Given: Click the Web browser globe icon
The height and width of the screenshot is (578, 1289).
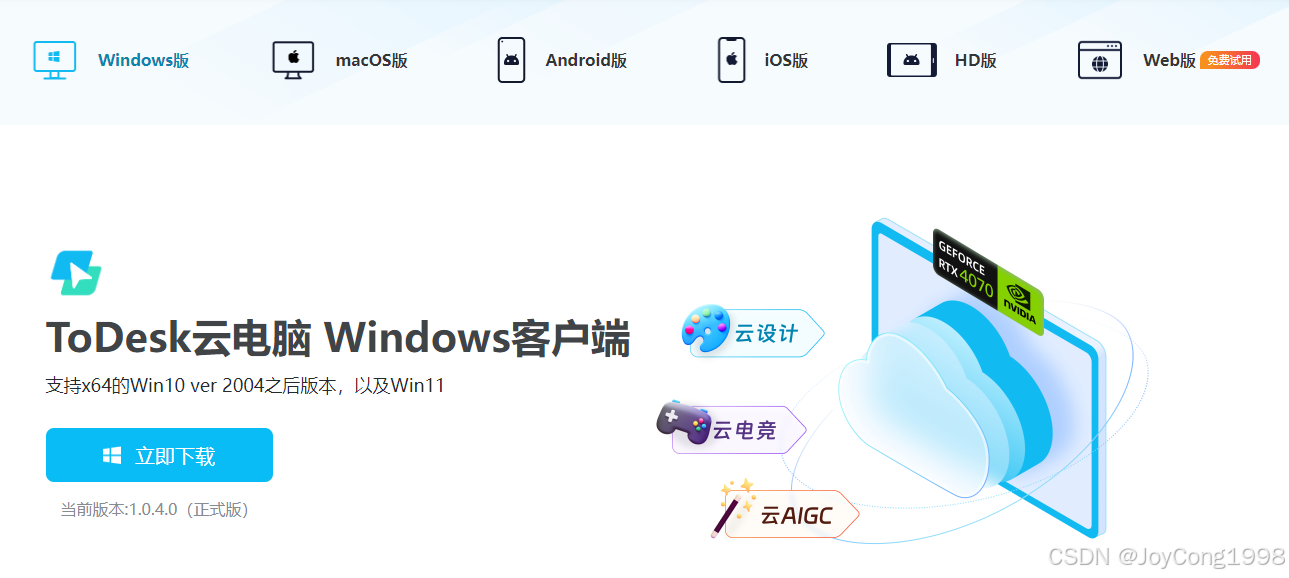Looking at the screenshot, I should 1099,60.
